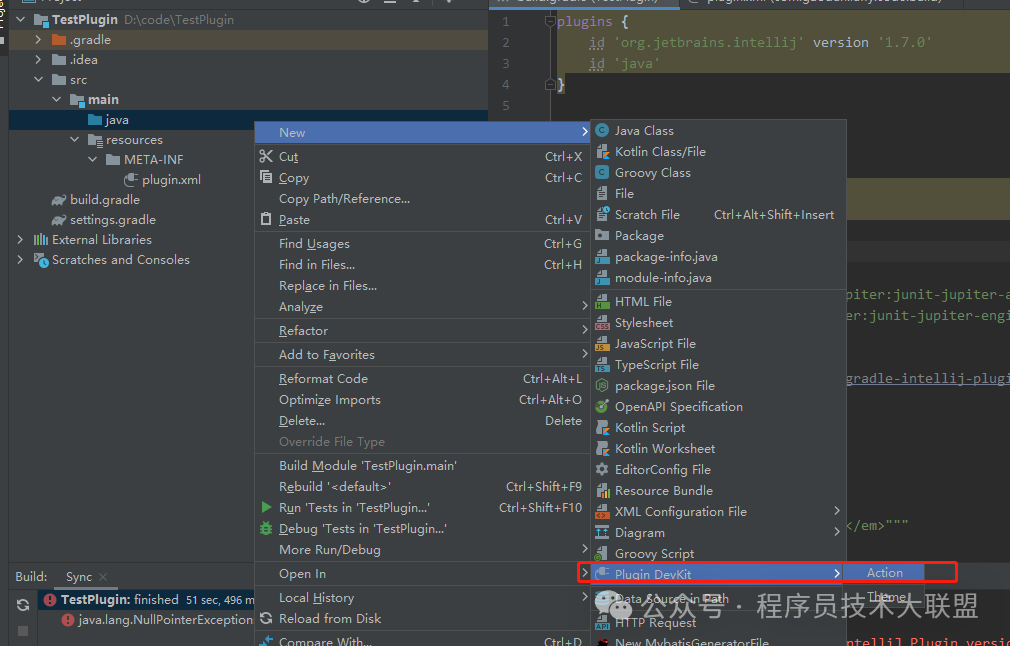Viewport: 1010px width, 646px height.
Task: Select Reformat Code menu item
Action: [423, 379]
